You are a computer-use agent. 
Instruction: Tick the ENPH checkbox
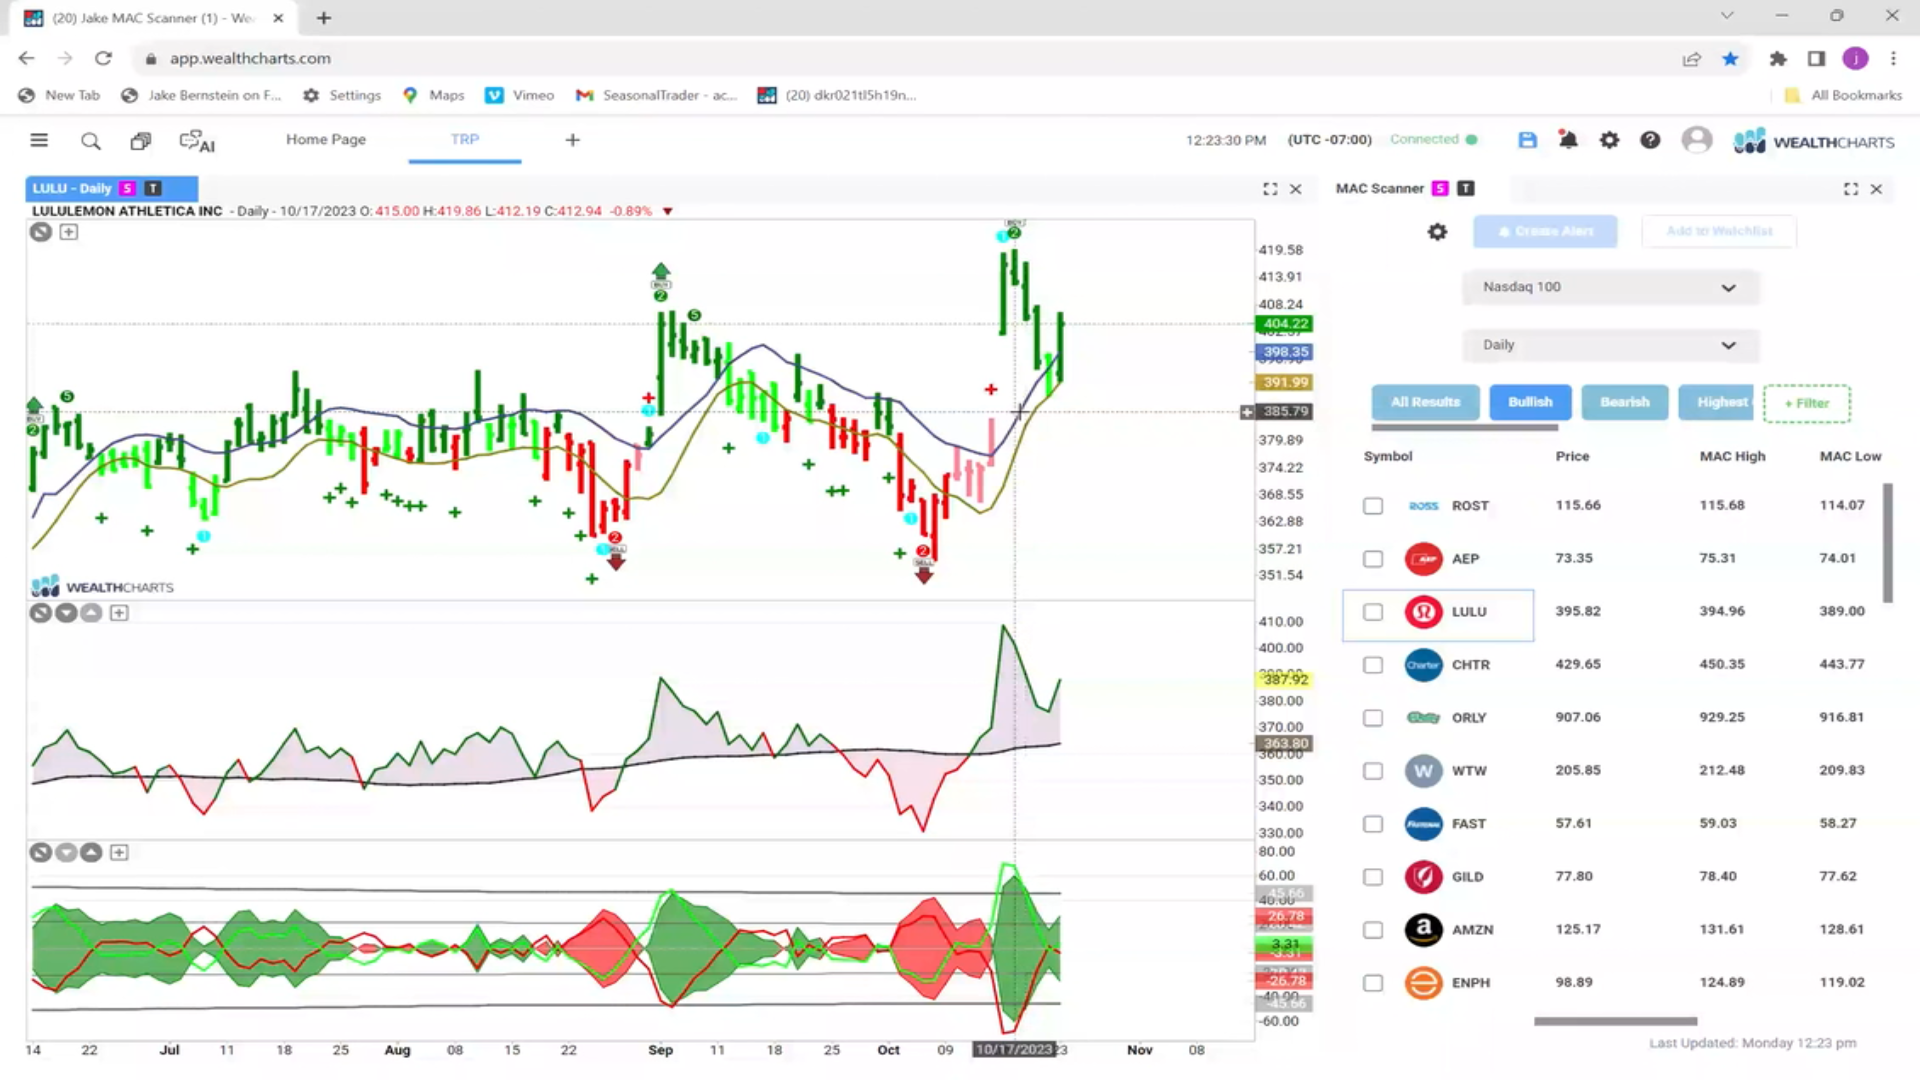click(x=1373, y=983)
